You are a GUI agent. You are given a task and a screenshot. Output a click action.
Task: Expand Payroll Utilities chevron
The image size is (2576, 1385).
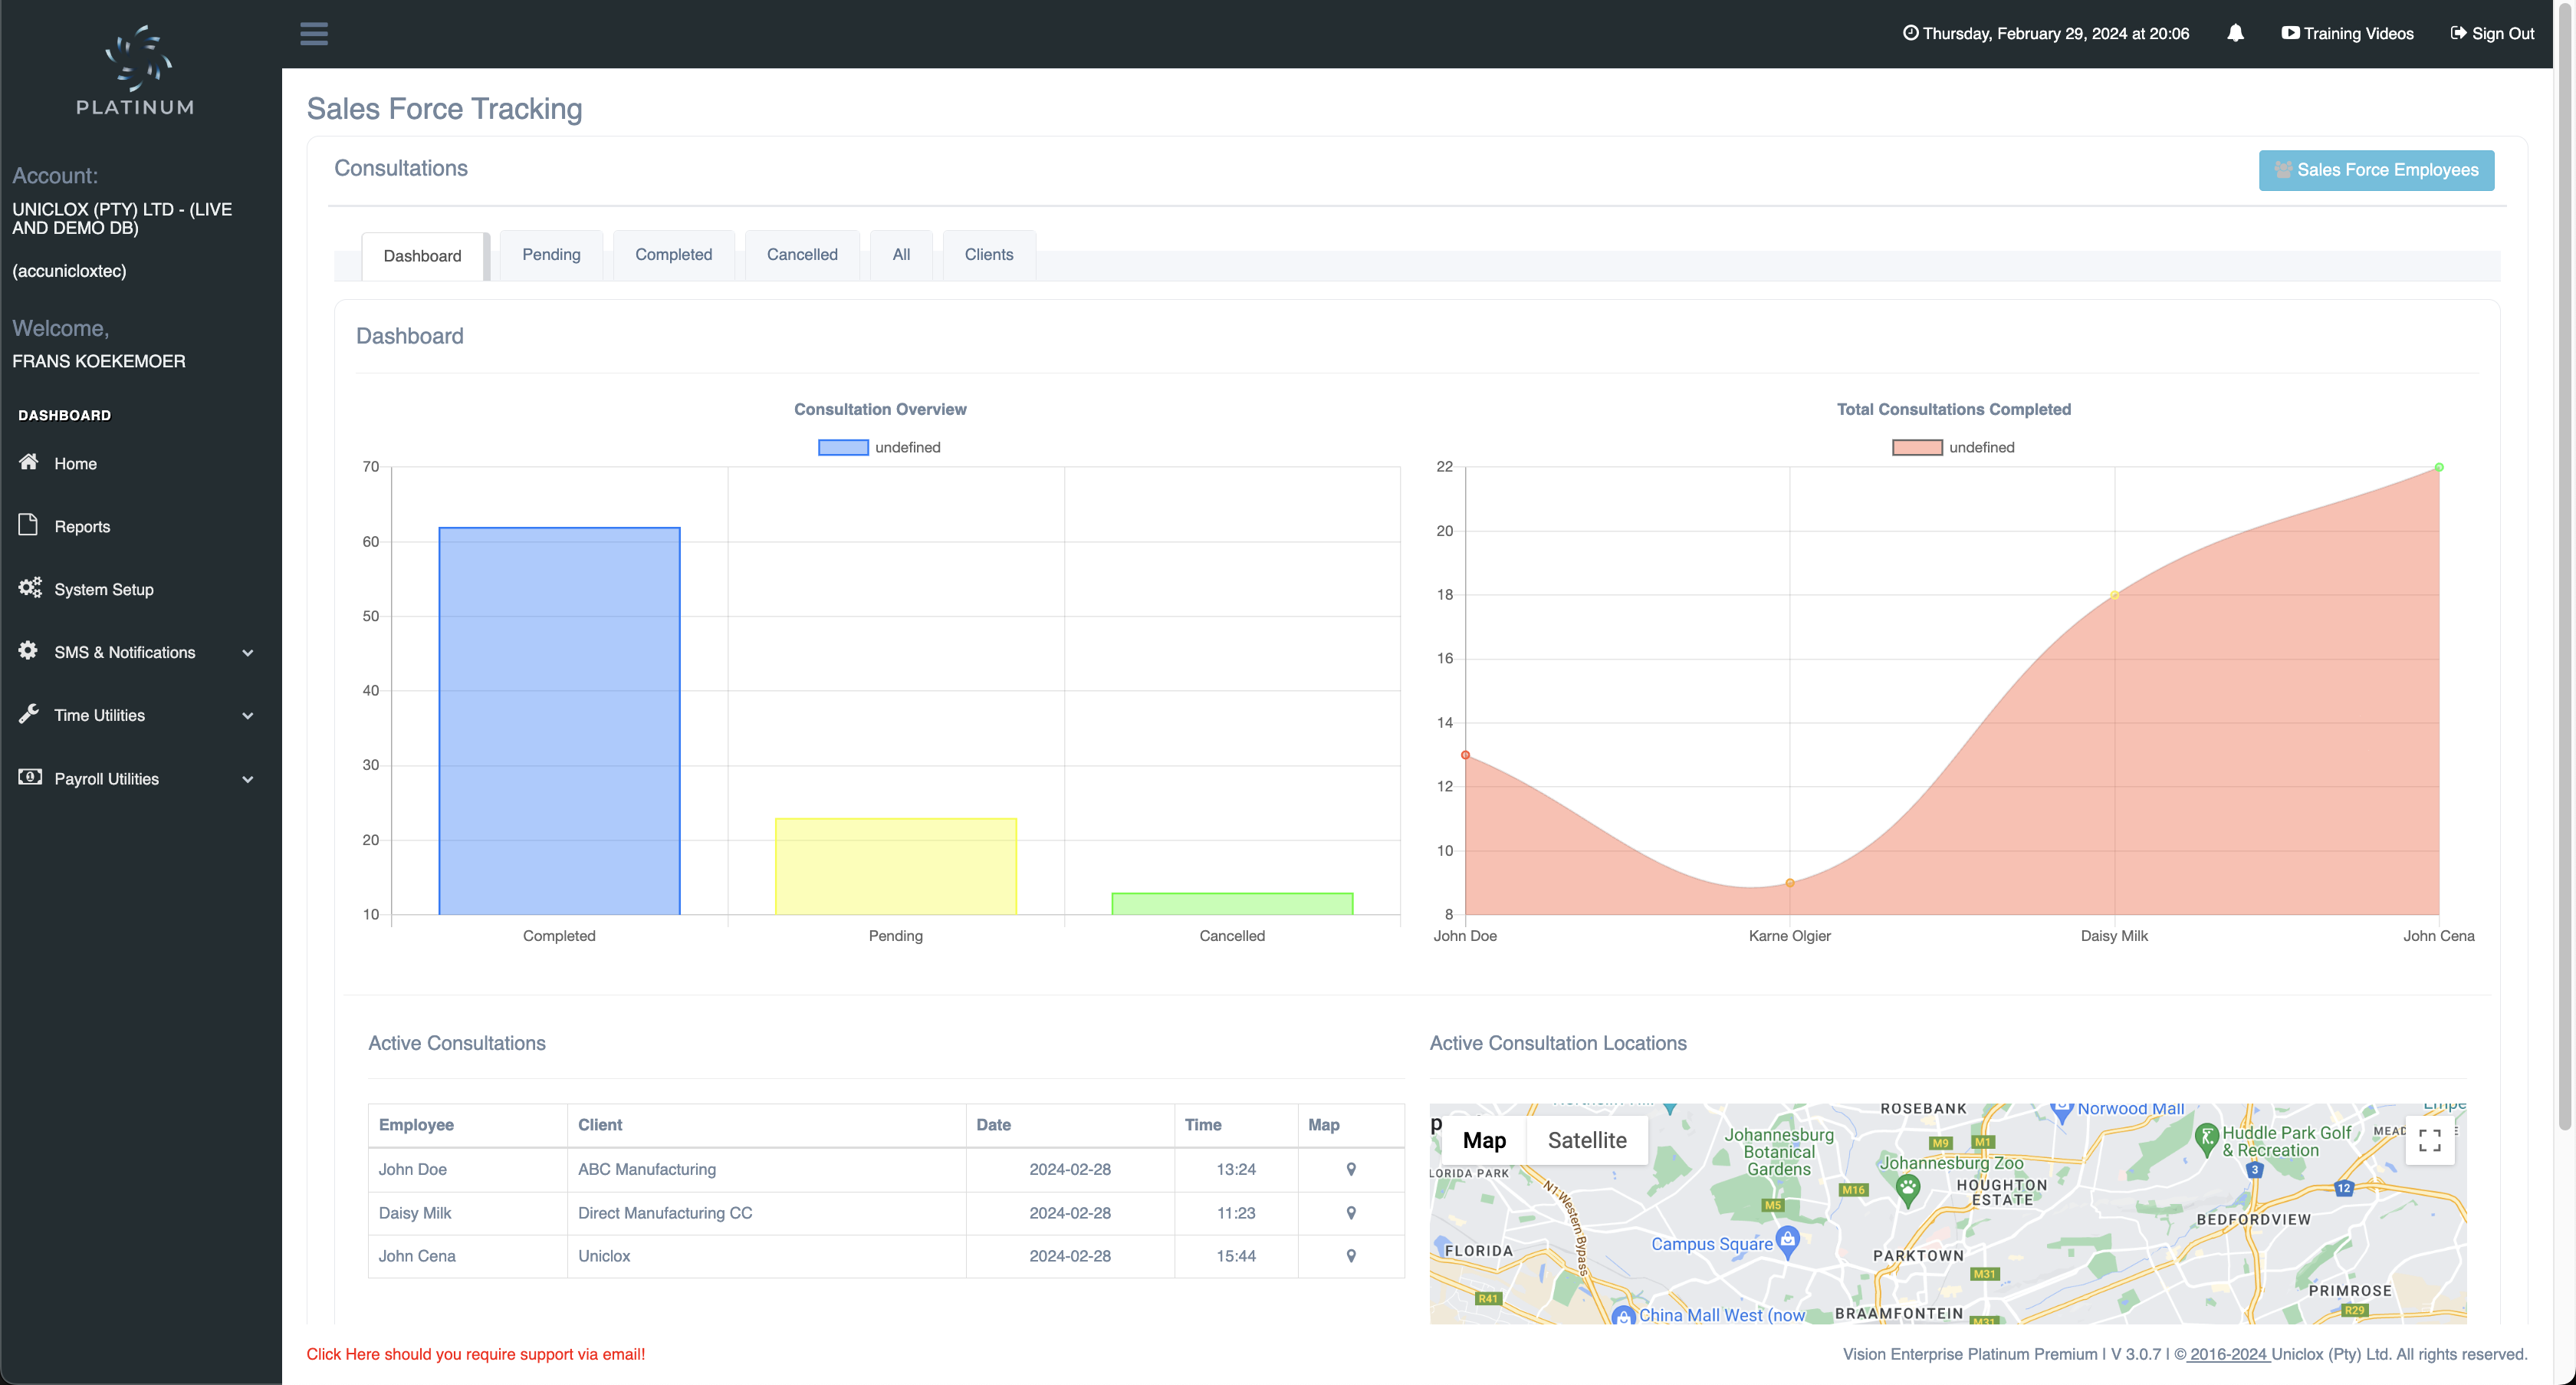coord(248,780)
